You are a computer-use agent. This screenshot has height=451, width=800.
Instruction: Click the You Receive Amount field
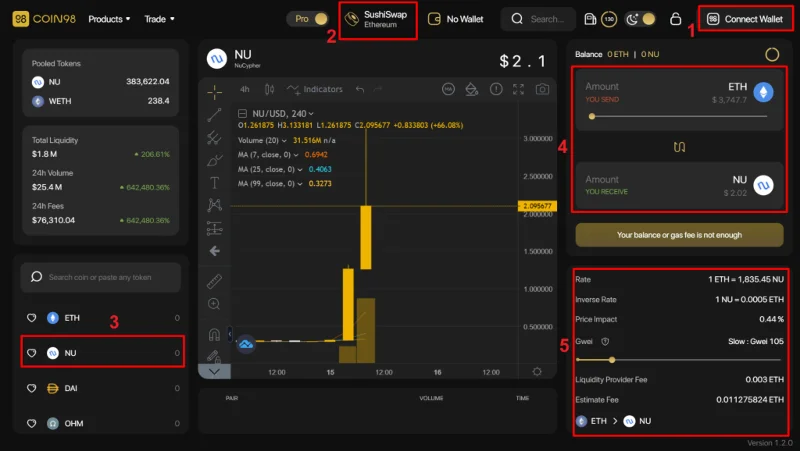(602, 180)
